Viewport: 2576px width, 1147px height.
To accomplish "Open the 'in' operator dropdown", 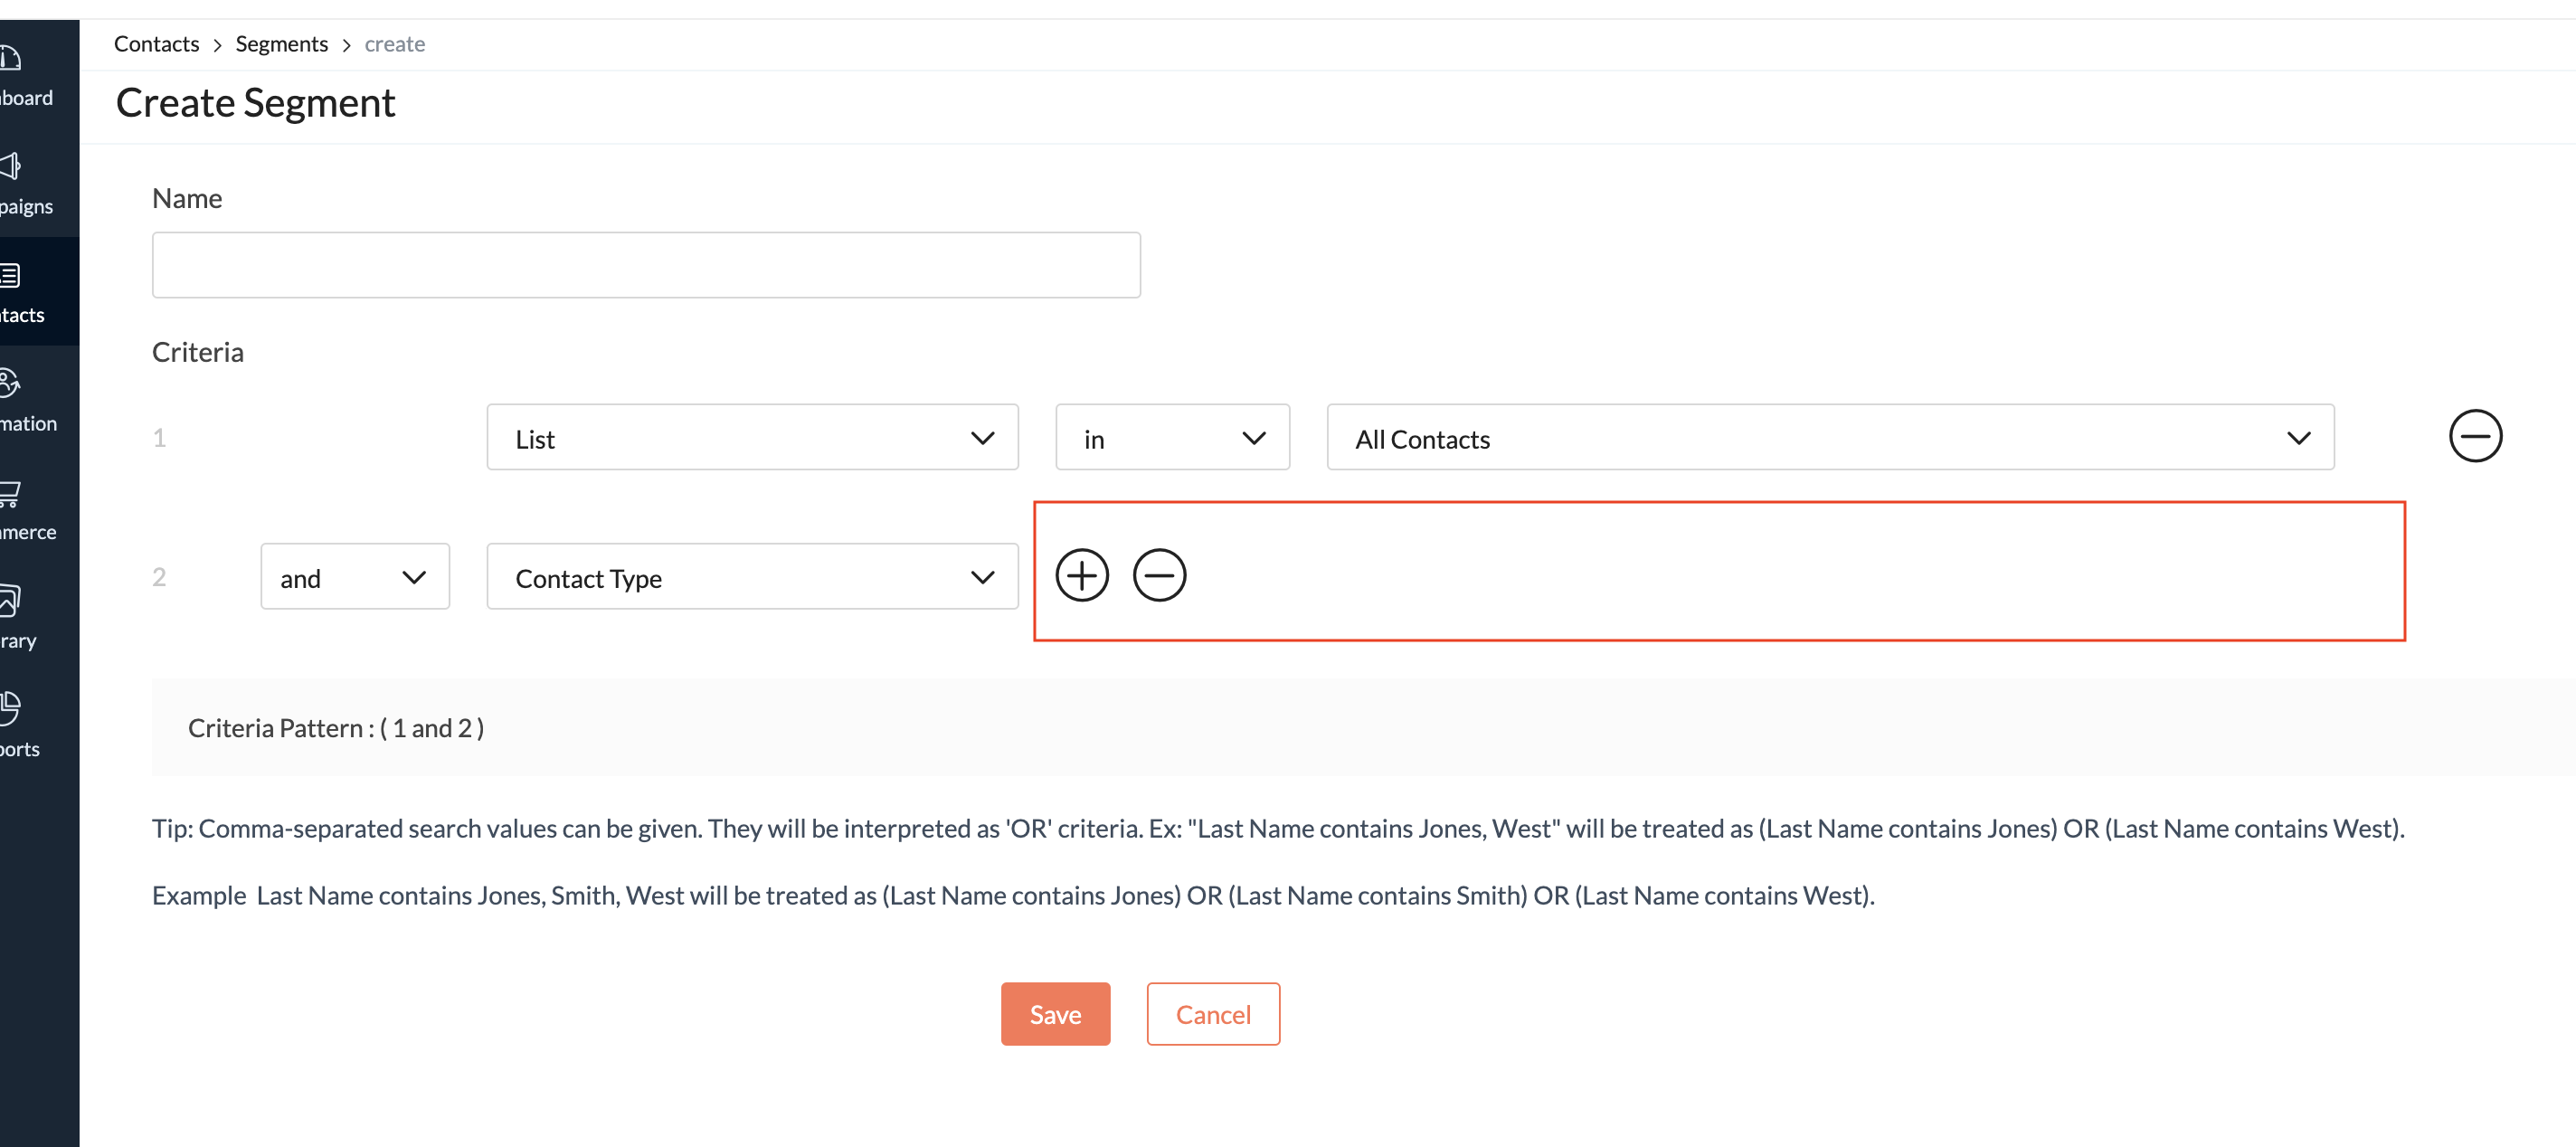I will [x=1171, y=438].
